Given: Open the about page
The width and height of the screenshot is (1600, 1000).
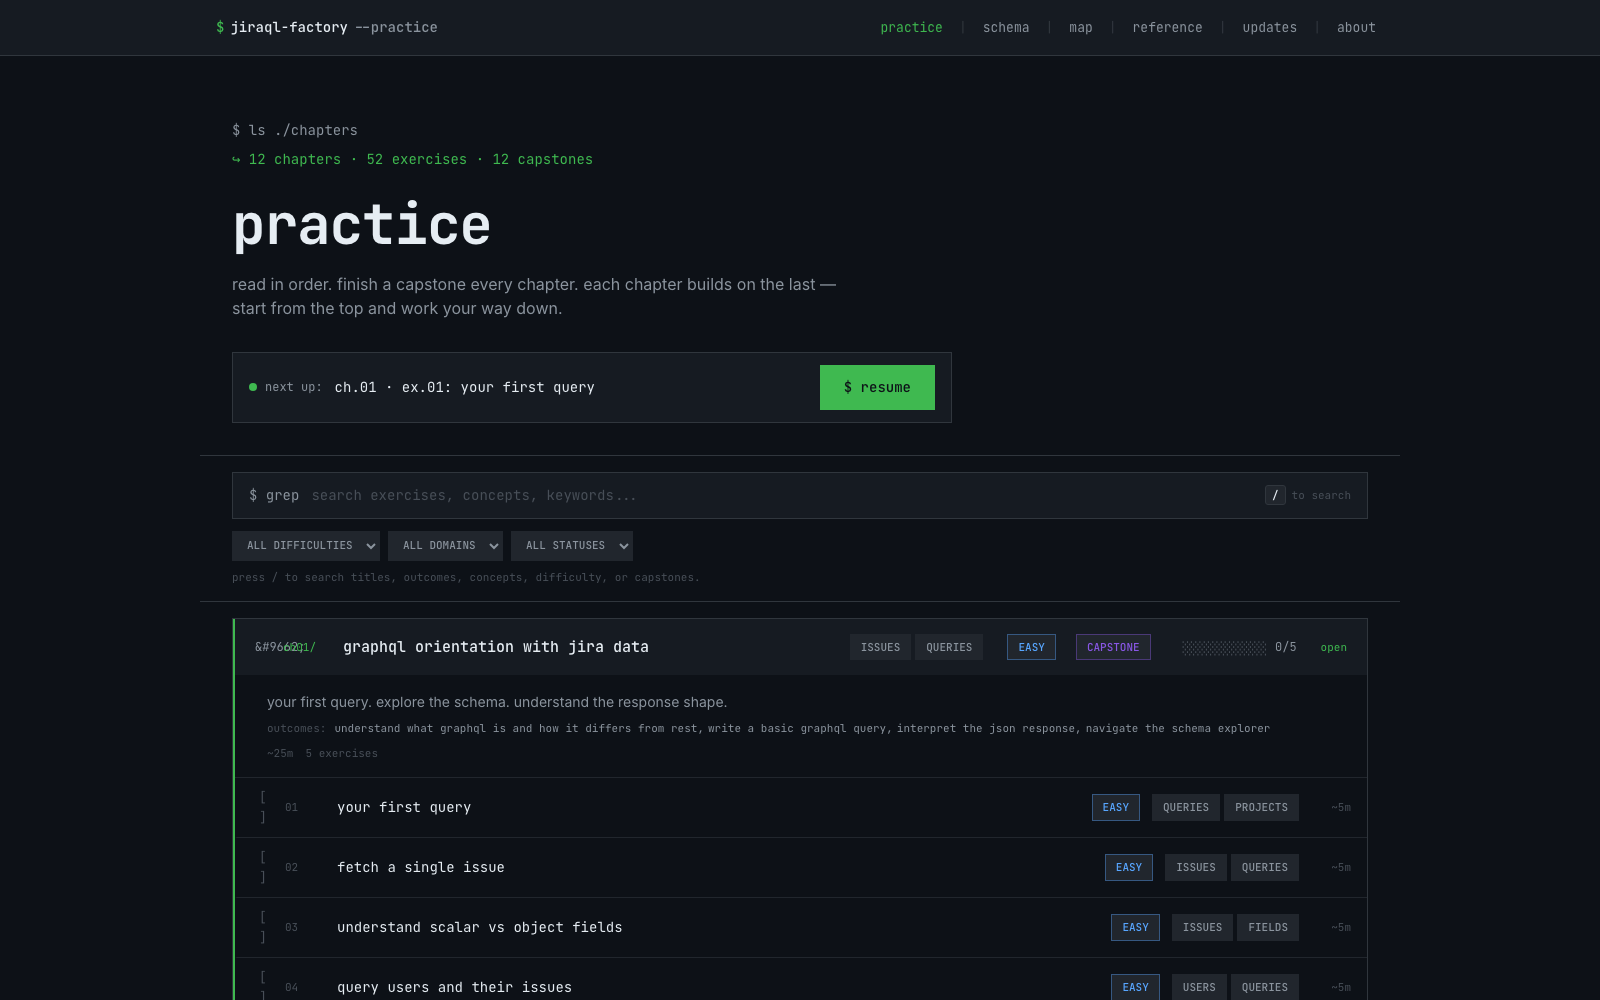Looking at the screenshot, I should tap(1356, 27).
